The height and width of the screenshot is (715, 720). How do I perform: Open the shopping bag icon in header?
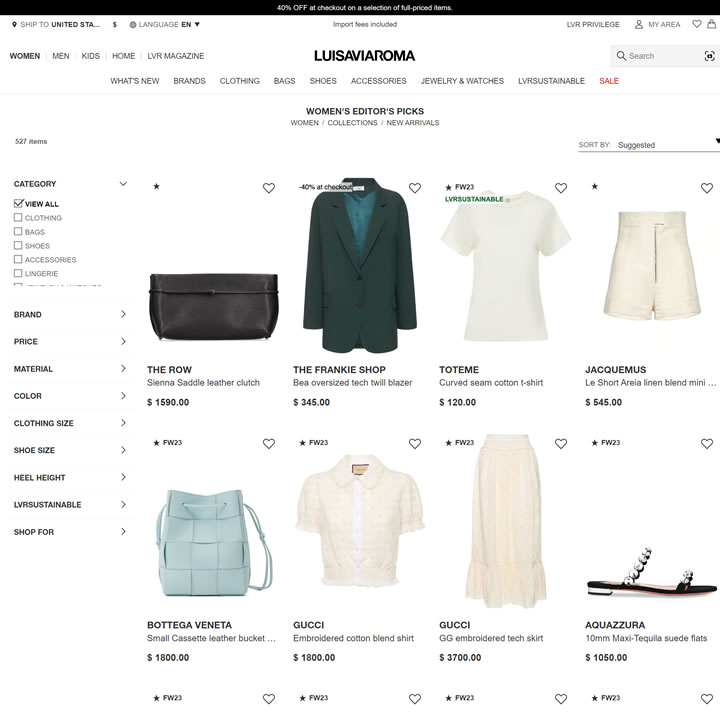[x=711, y=24]
